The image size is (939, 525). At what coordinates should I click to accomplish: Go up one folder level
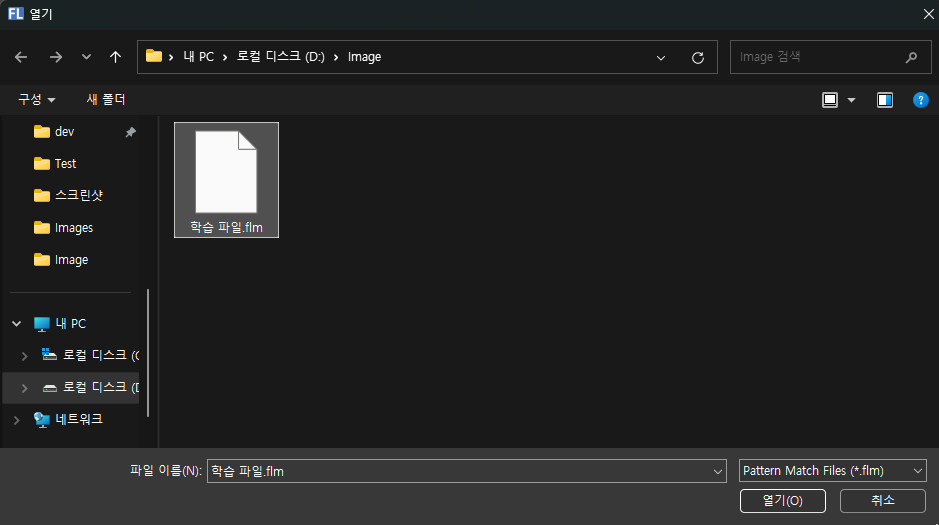[115, 57]
